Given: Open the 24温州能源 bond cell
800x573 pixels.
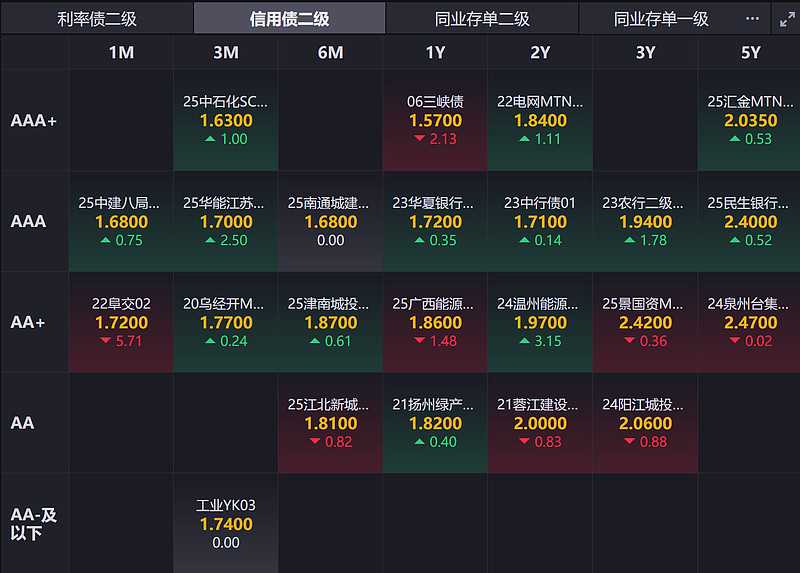Looking at the screenshot, I should pyautogui.click(x=540, y=322).
